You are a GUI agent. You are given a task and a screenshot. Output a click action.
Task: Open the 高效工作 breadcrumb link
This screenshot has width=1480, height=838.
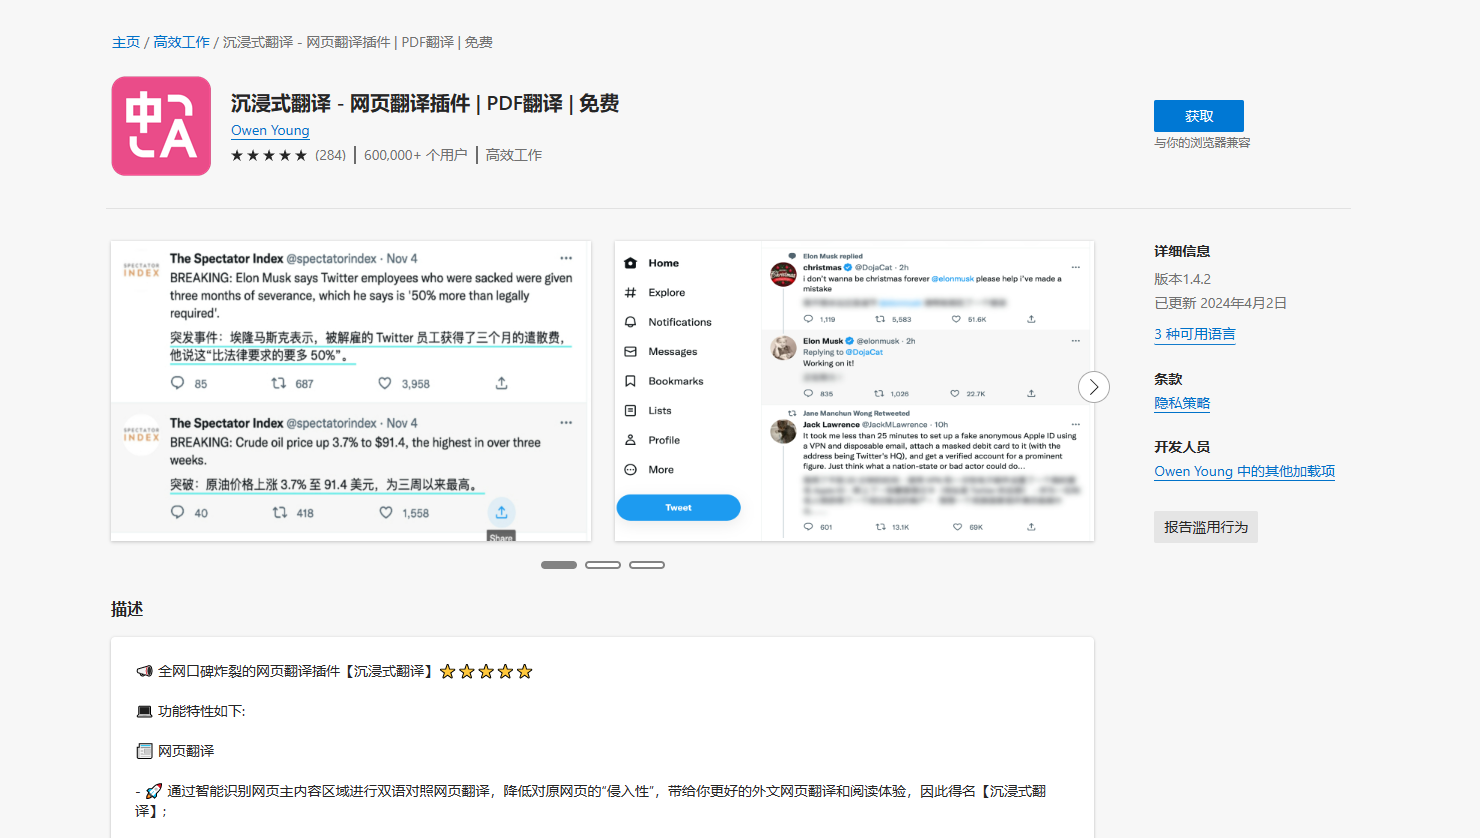pyautogui.click(x=181, y=42)
